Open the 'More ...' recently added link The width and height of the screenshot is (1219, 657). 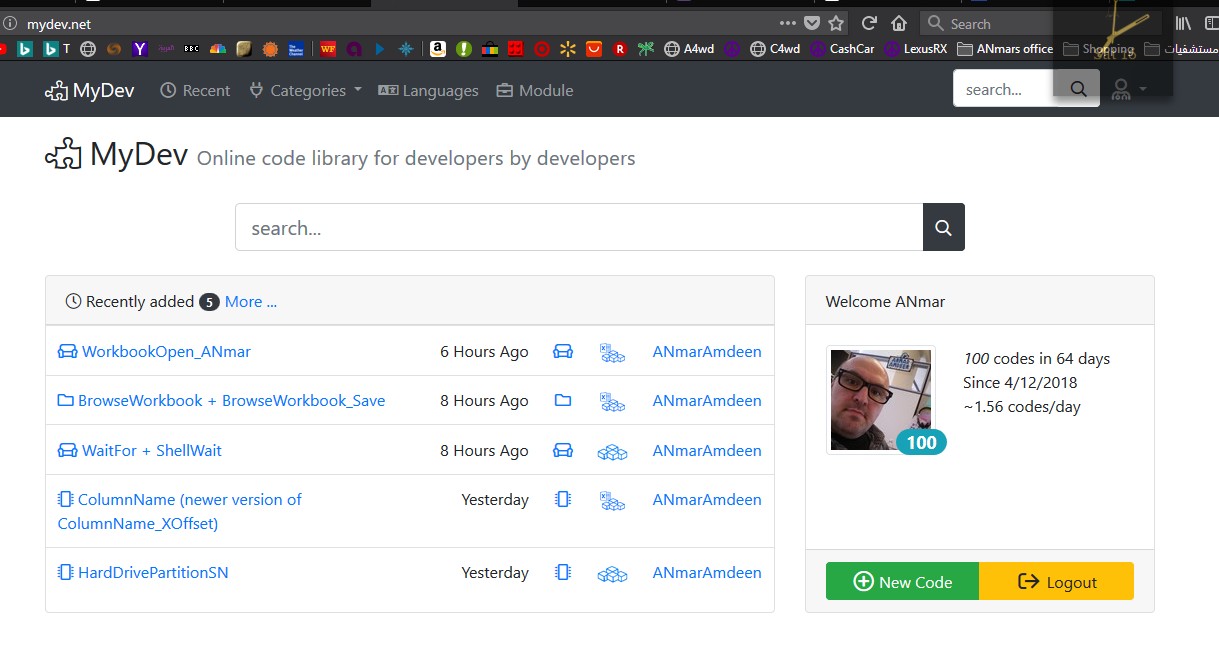[251, 302]
